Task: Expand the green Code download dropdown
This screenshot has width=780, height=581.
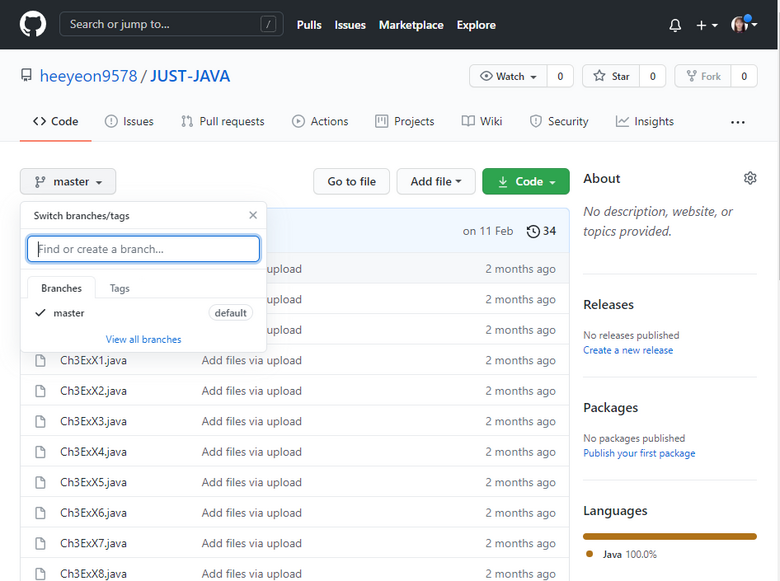Action: click(526, 182)
